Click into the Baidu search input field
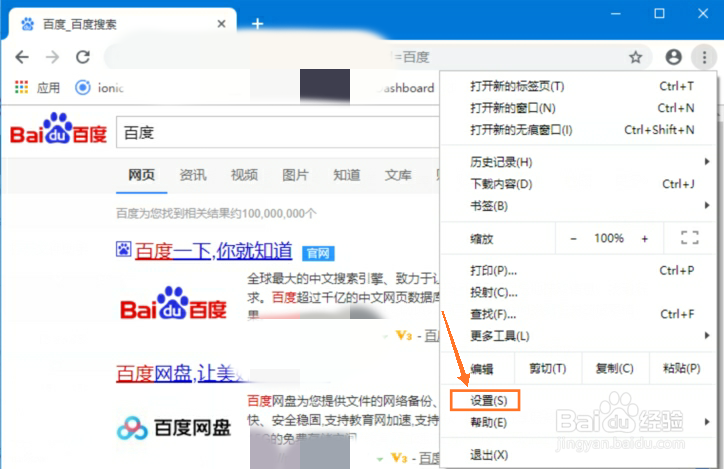This screenshot has height=469, width=724. [278, 132]
